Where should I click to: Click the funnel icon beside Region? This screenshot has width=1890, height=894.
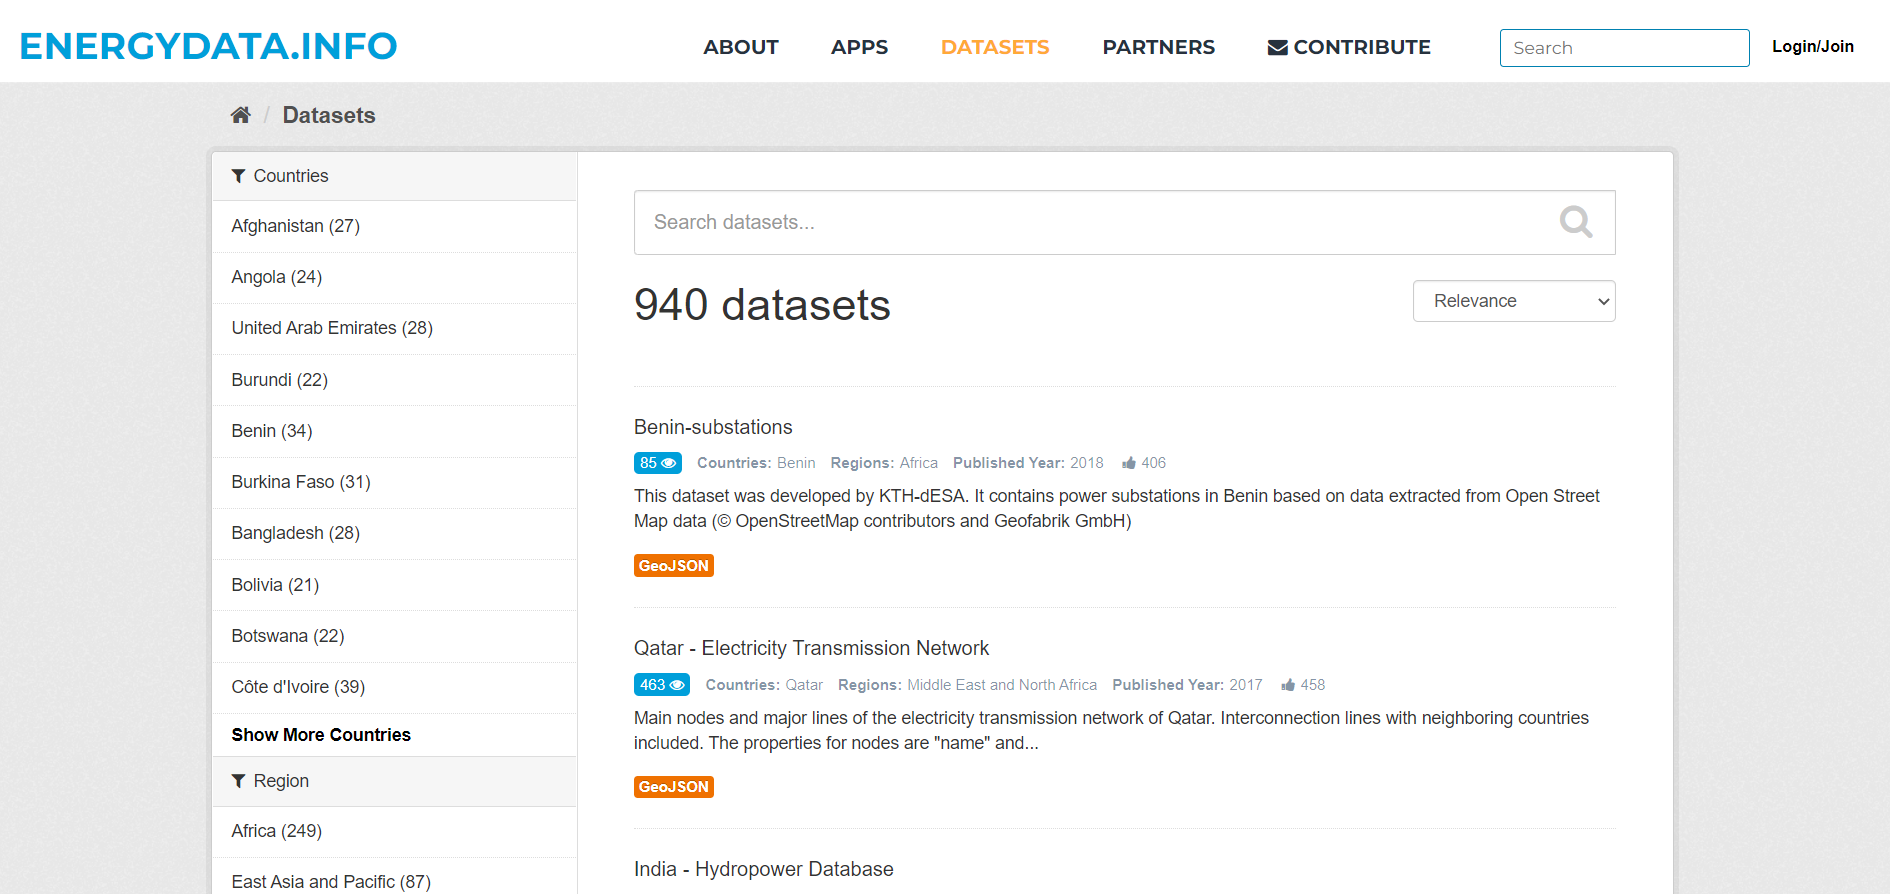click(238, 781)
